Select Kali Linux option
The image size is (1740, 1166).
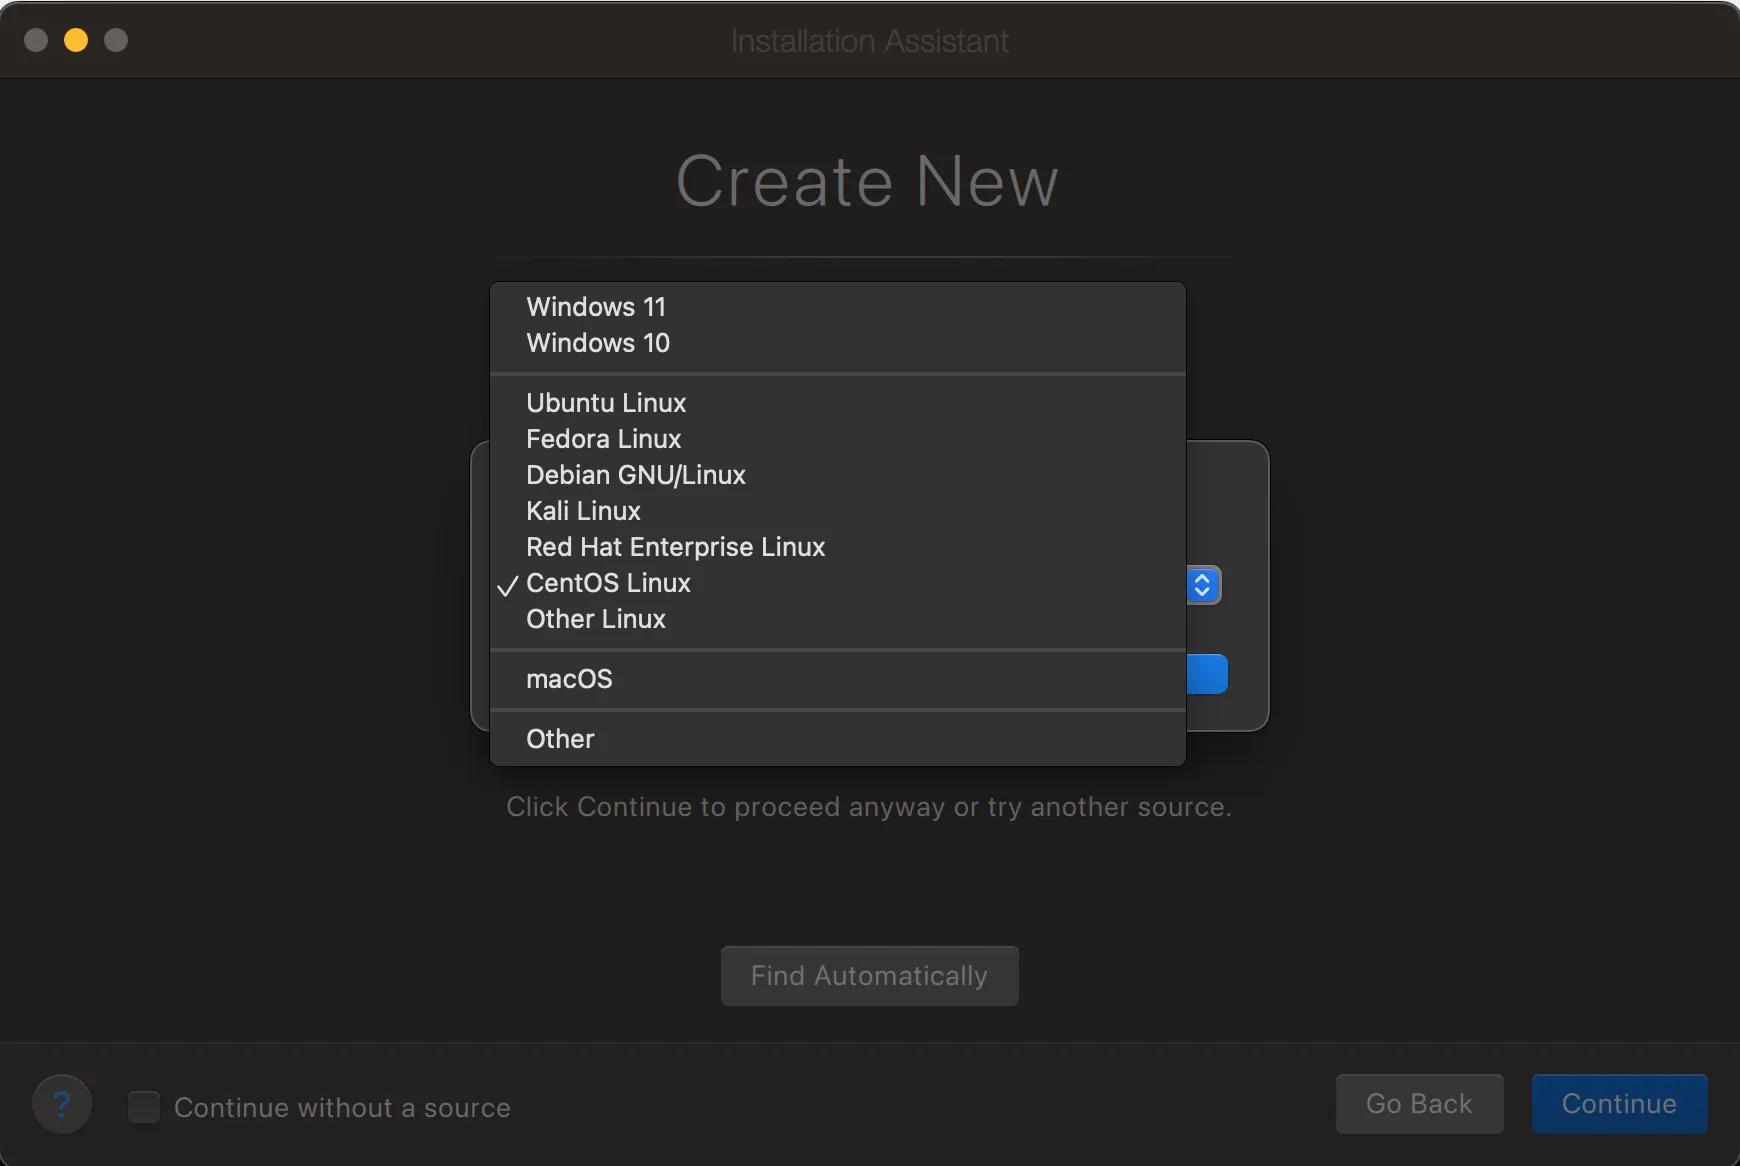click(583, 511)
